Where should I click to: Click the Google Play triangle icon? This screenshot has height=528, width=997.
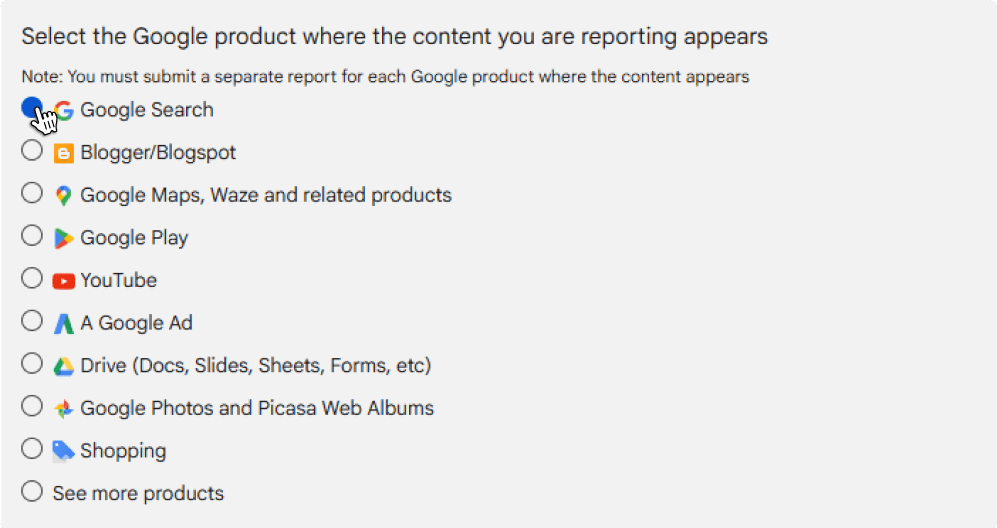pos(64,238)
